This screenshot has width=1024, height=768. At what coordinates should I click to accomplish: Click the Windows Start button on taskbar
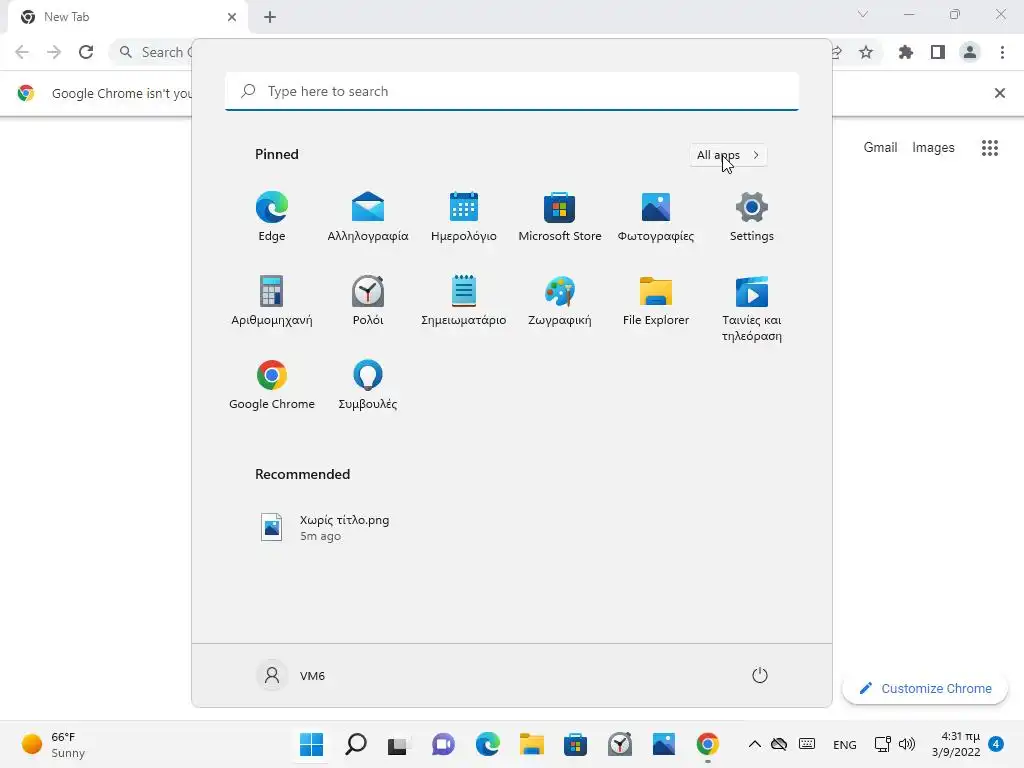(x=312, y=744)
